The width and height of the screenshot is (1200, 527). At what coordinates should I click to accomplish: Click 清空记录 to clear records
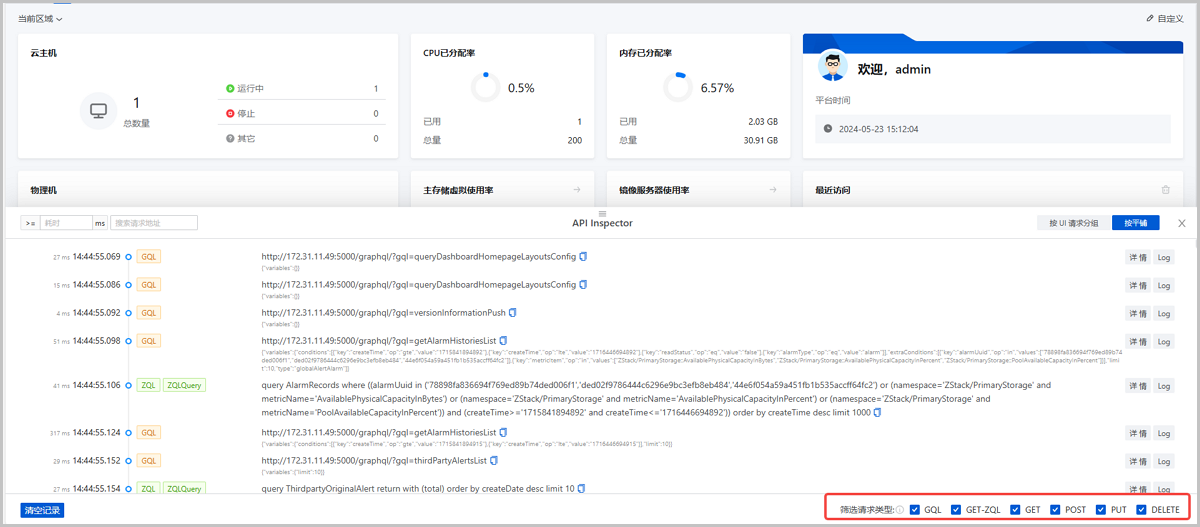click(42, 510)
